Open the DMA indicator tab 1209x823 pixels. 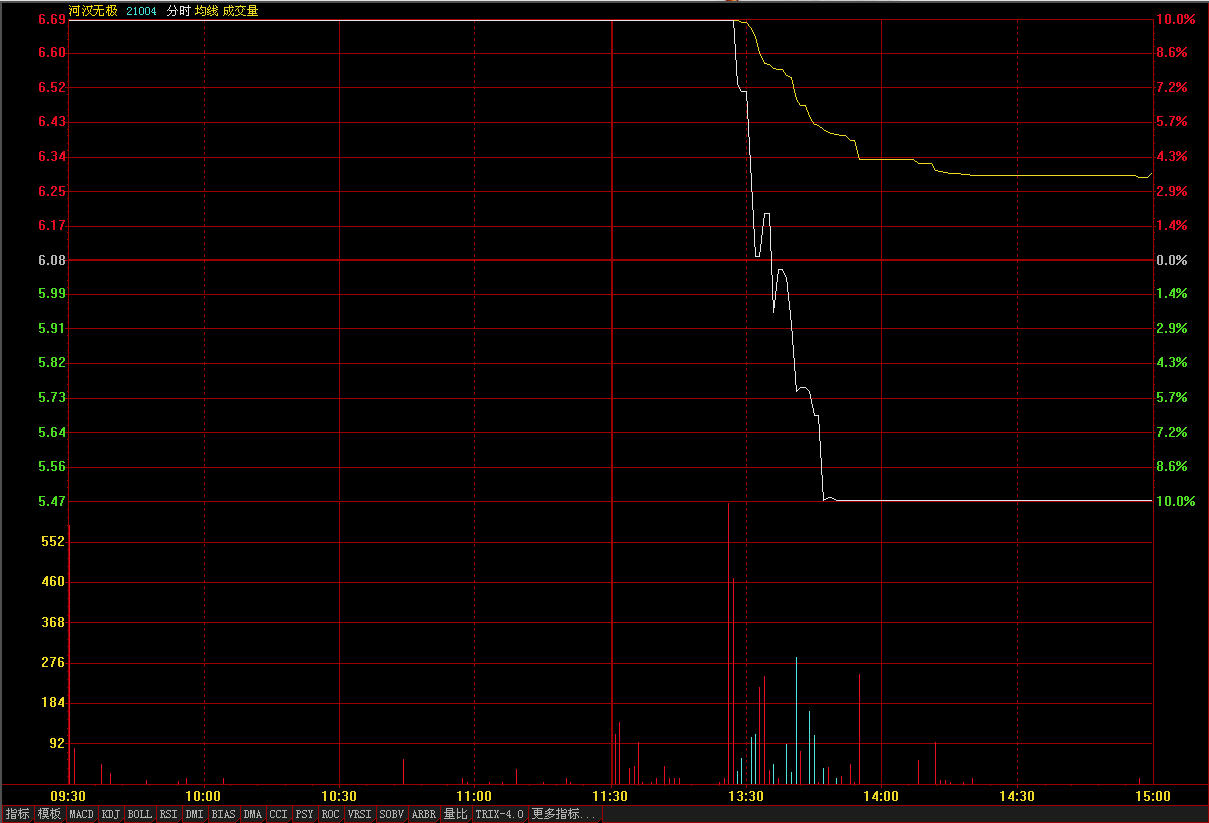pyautogui.click(x=252, y=814)
